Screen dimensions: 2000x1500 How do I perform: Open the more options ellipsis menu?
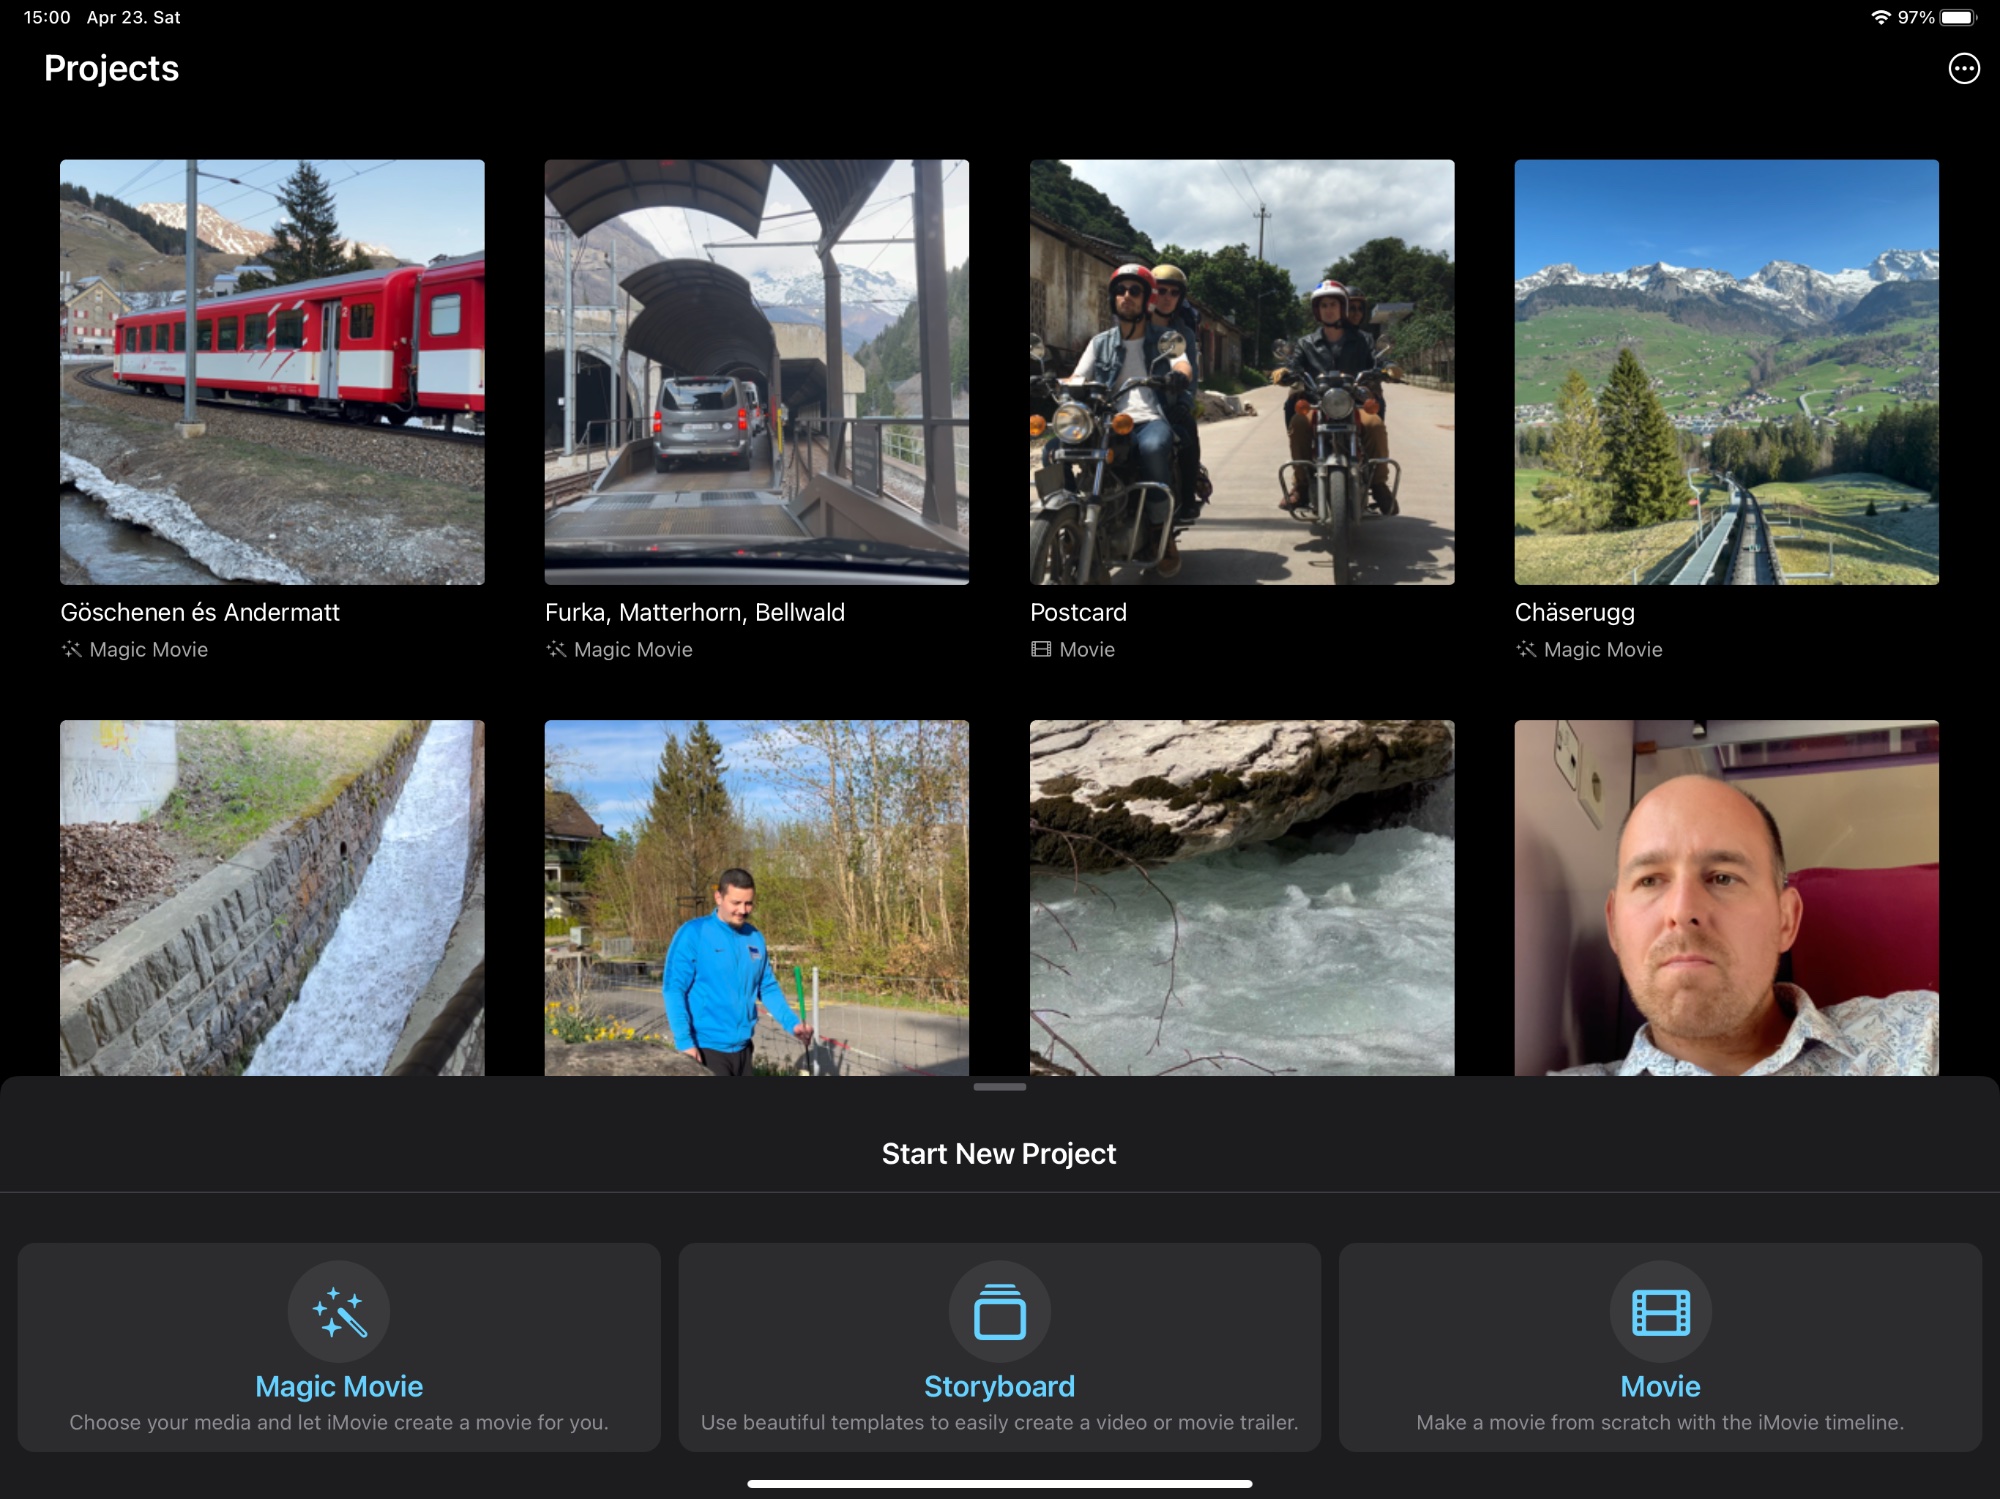click(x=1963, y=69)
